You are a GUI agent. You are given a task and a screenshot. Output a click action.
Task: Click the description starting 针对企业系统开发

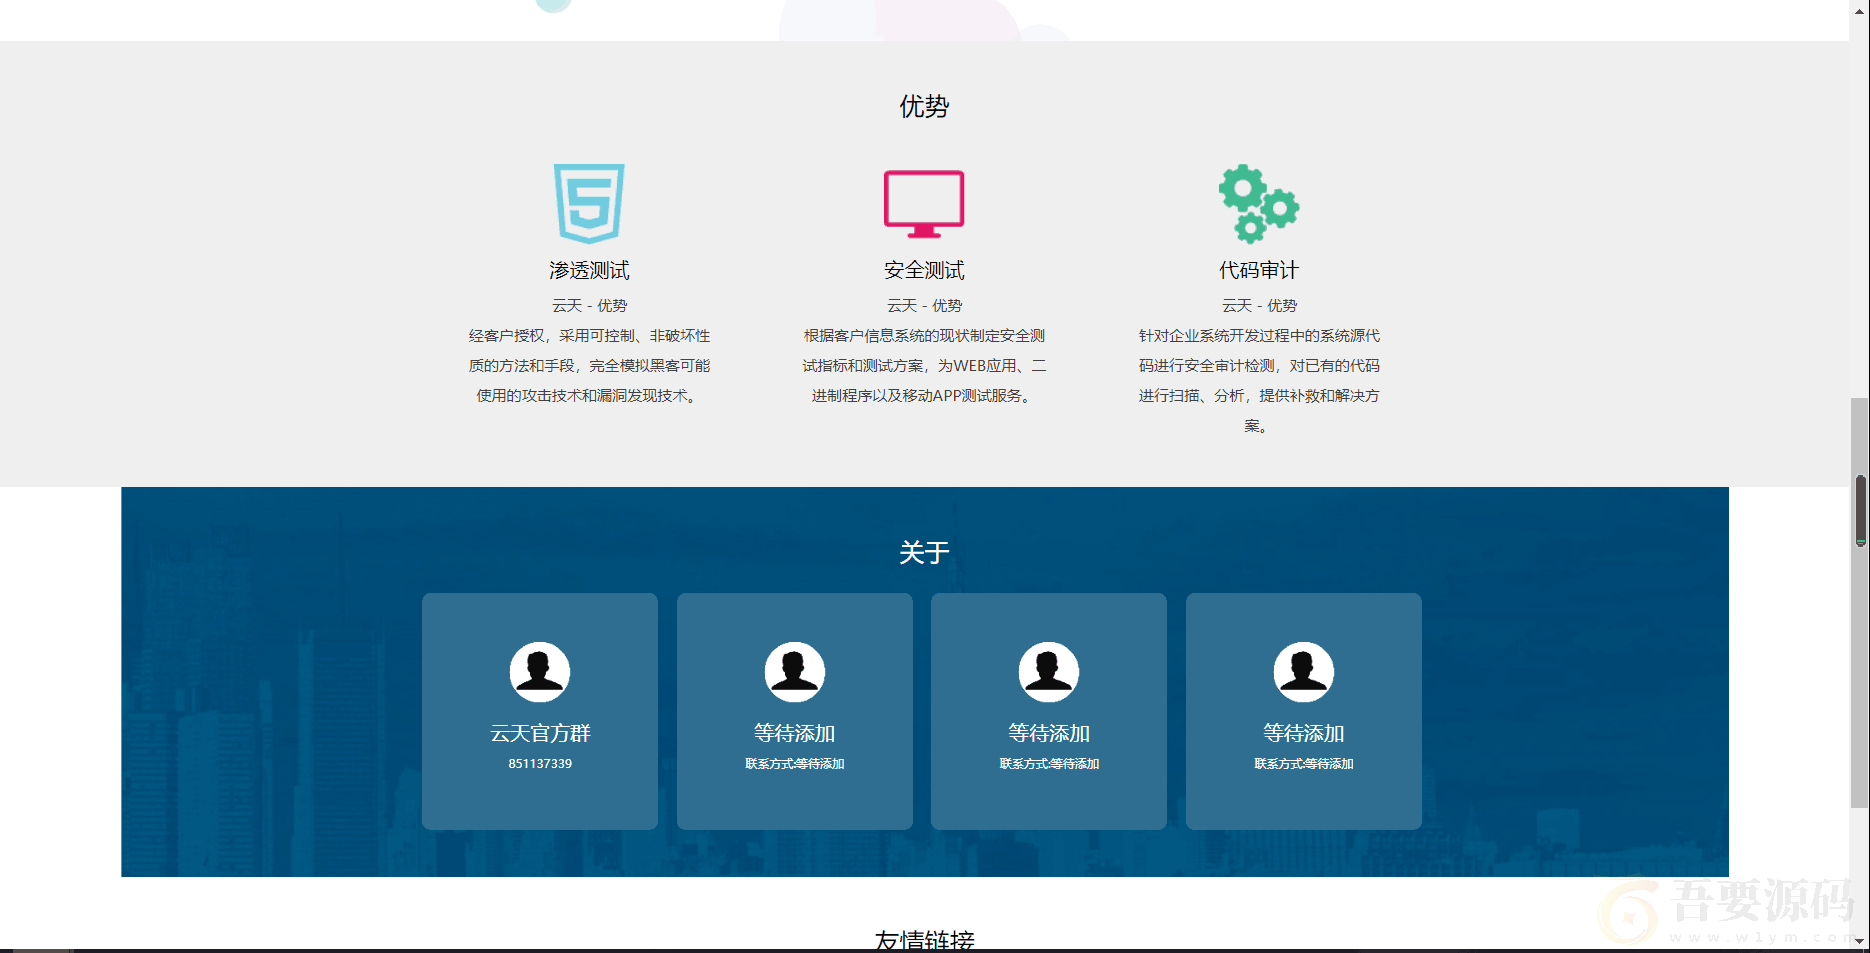coord(1259,381)
